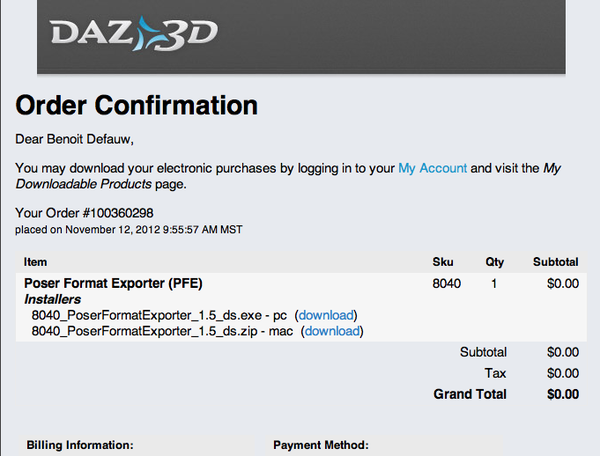Click the Order Confirmation heading
Viewport: 600px width, 456px height.
[137, 105]
